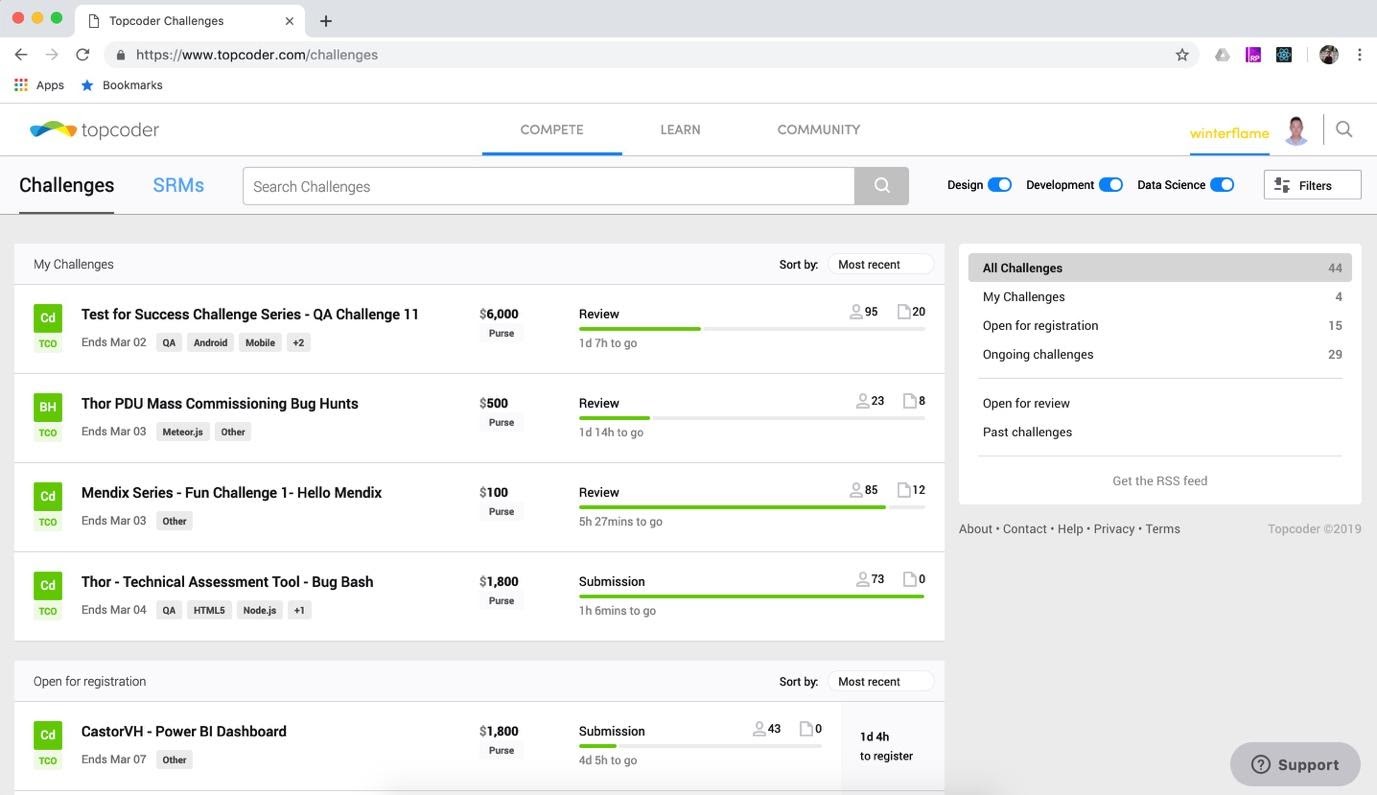The height and width of the screenshot is (795, 1377).
Task: Expand the +1 tags on Thor Bug Bash
Action: tap(298, 610)
